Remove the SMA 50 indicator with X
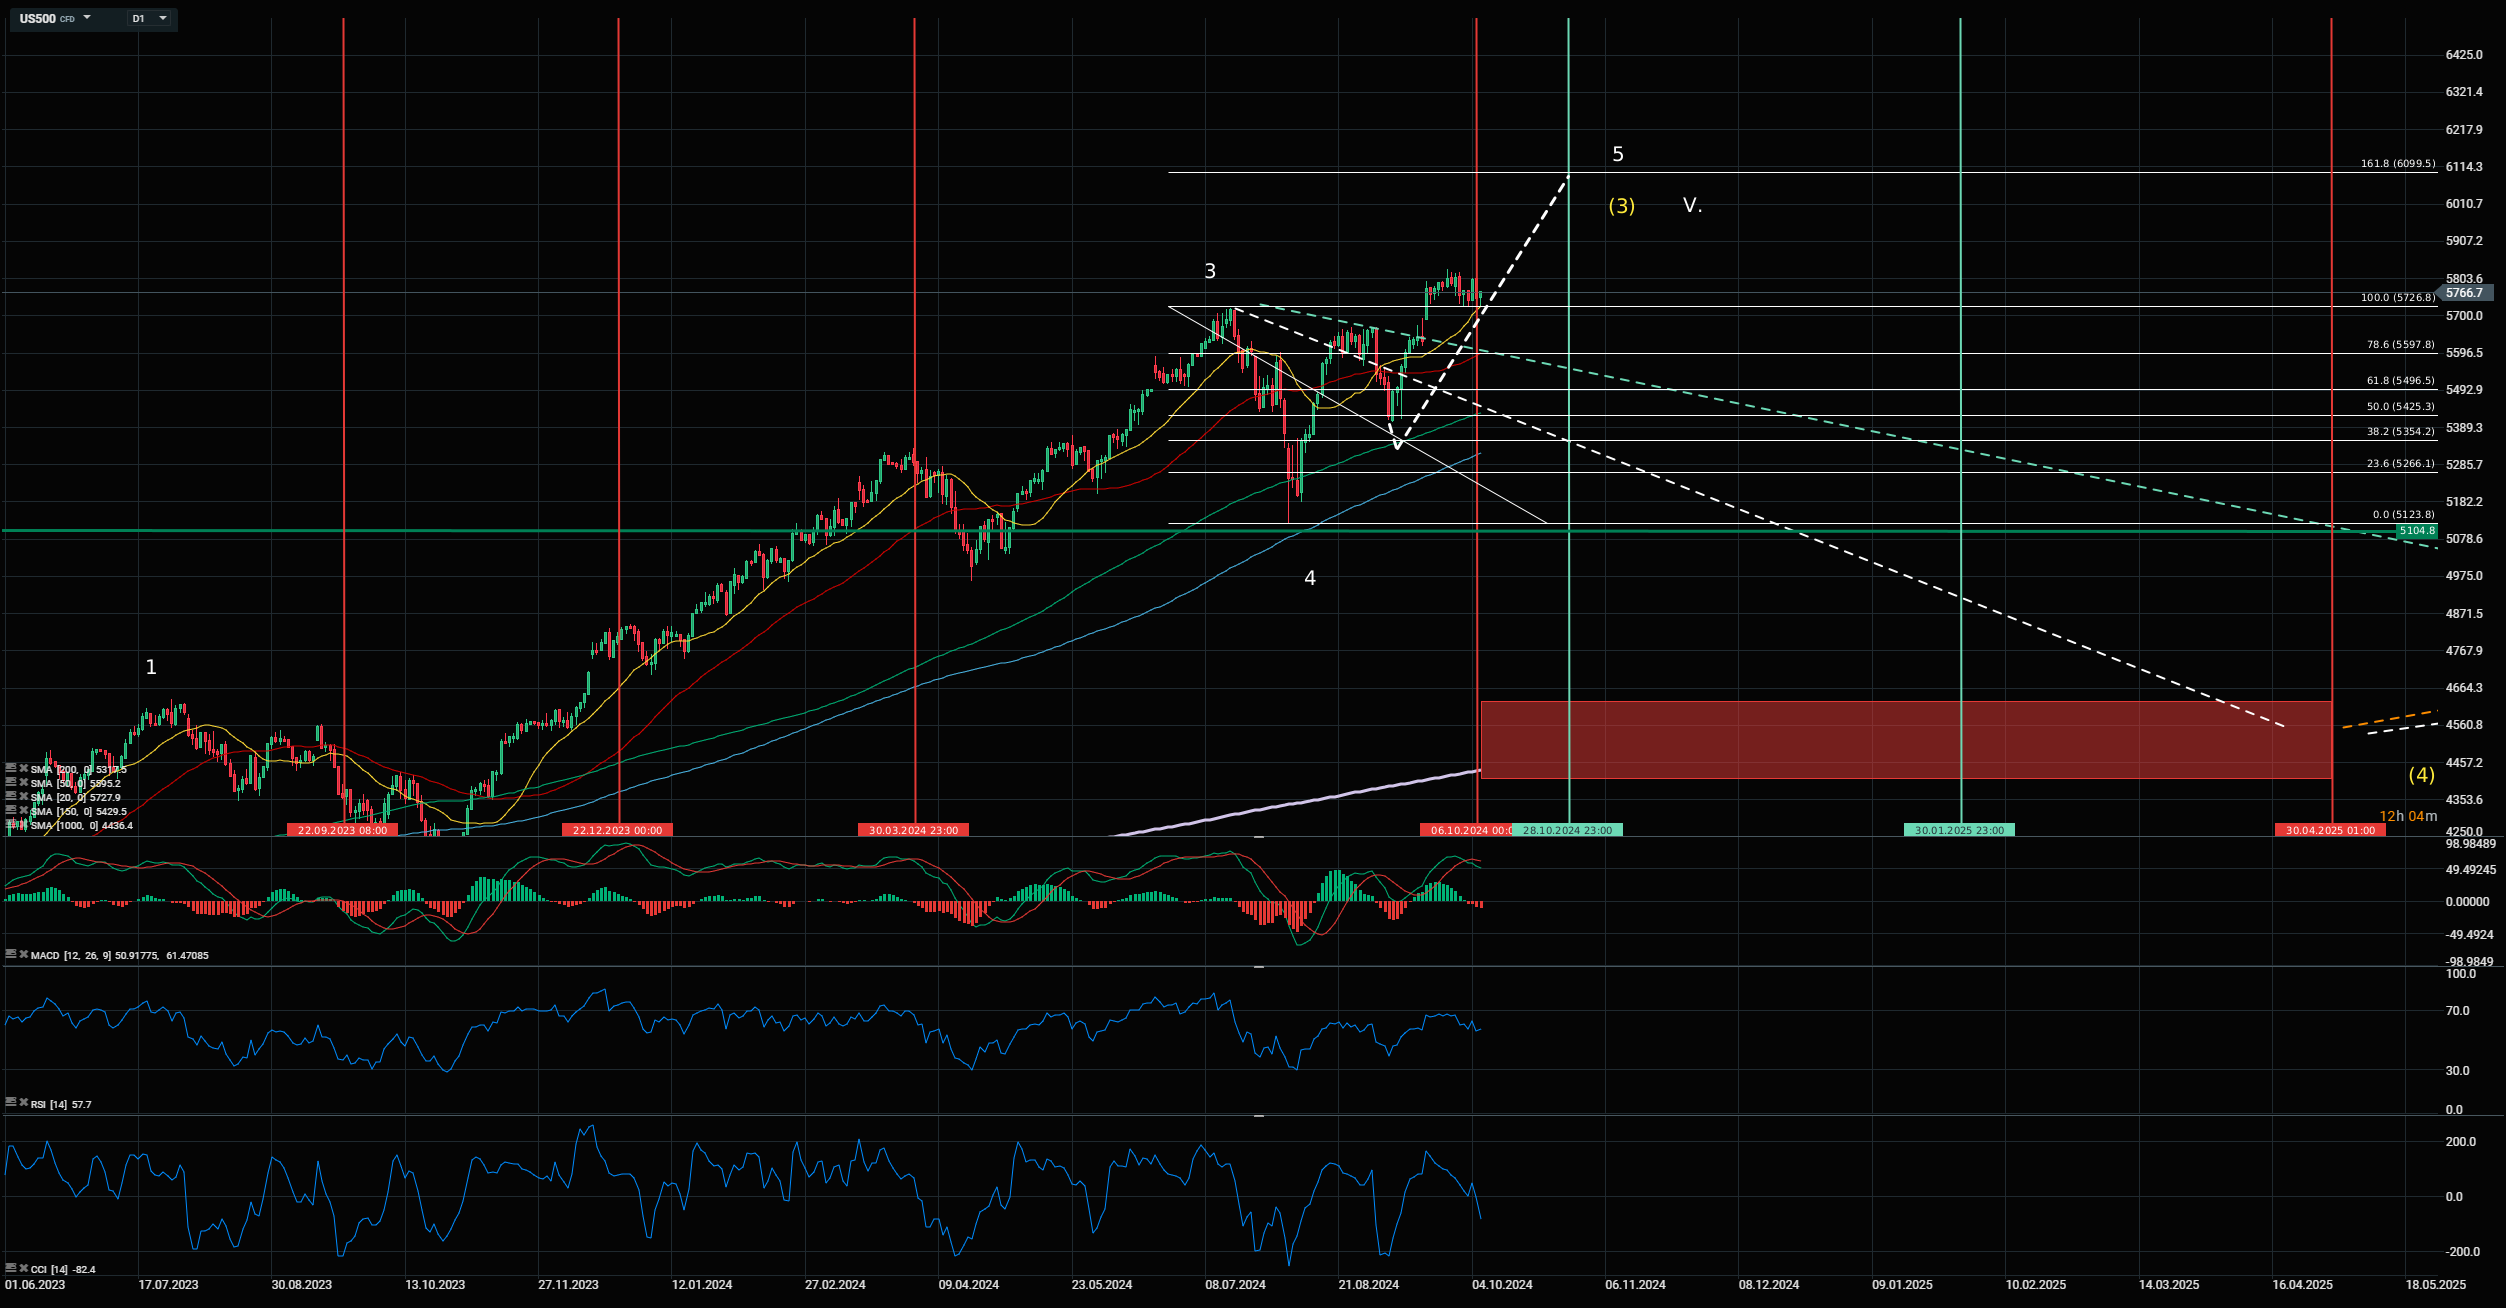2506x1308 pixels. (24, 782)
